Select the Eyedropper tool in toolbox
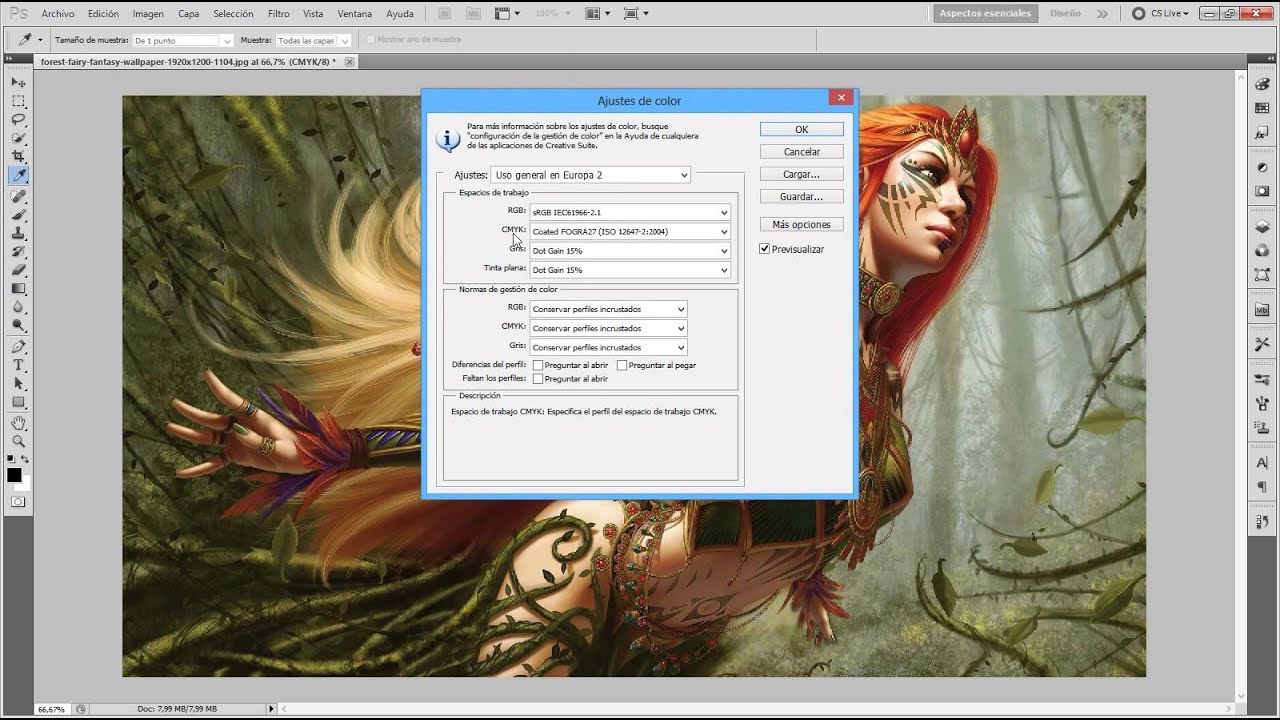This screenshot has width=1280, height=720. [18, 174]
